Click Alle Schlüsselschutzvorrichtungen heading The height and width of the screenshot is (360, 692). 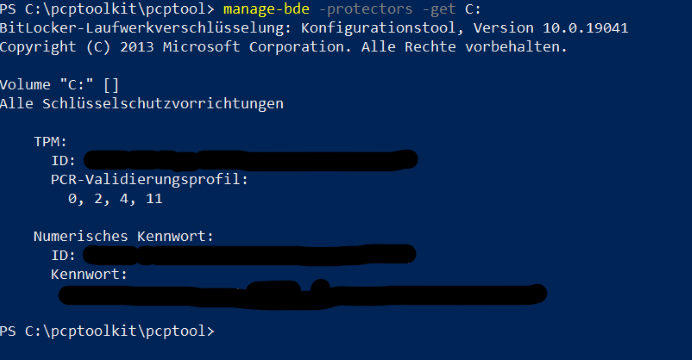point(142,104)
